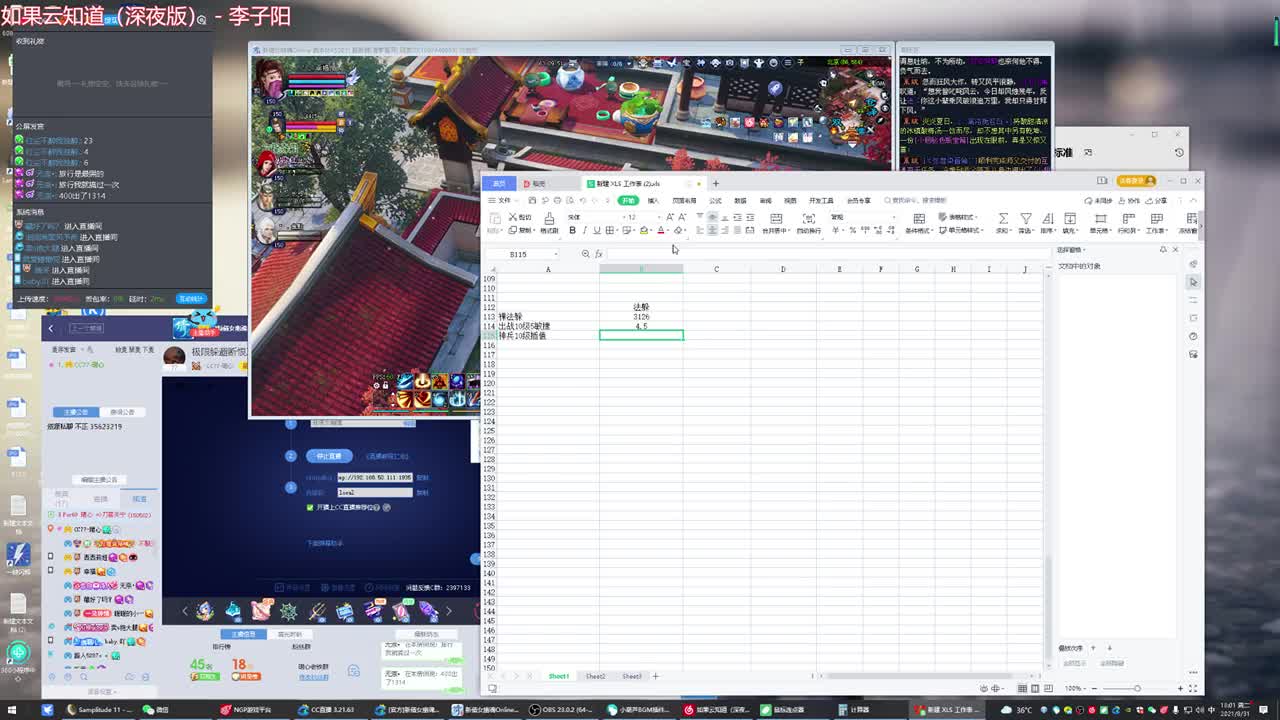This screenshot has height=720, width=1280.
Task: Open the font color dropdown arrow
Action: 668,231
